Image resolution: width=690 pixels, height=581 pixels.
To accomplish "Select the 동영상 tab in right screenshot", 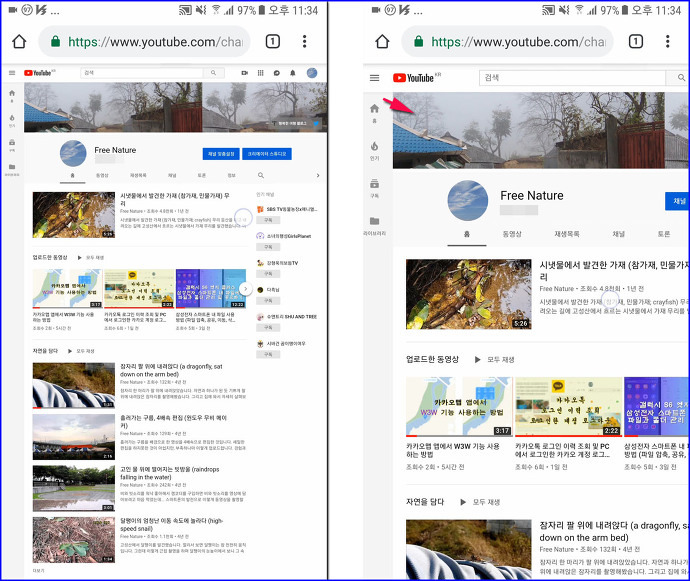I will tap(512, 234).
